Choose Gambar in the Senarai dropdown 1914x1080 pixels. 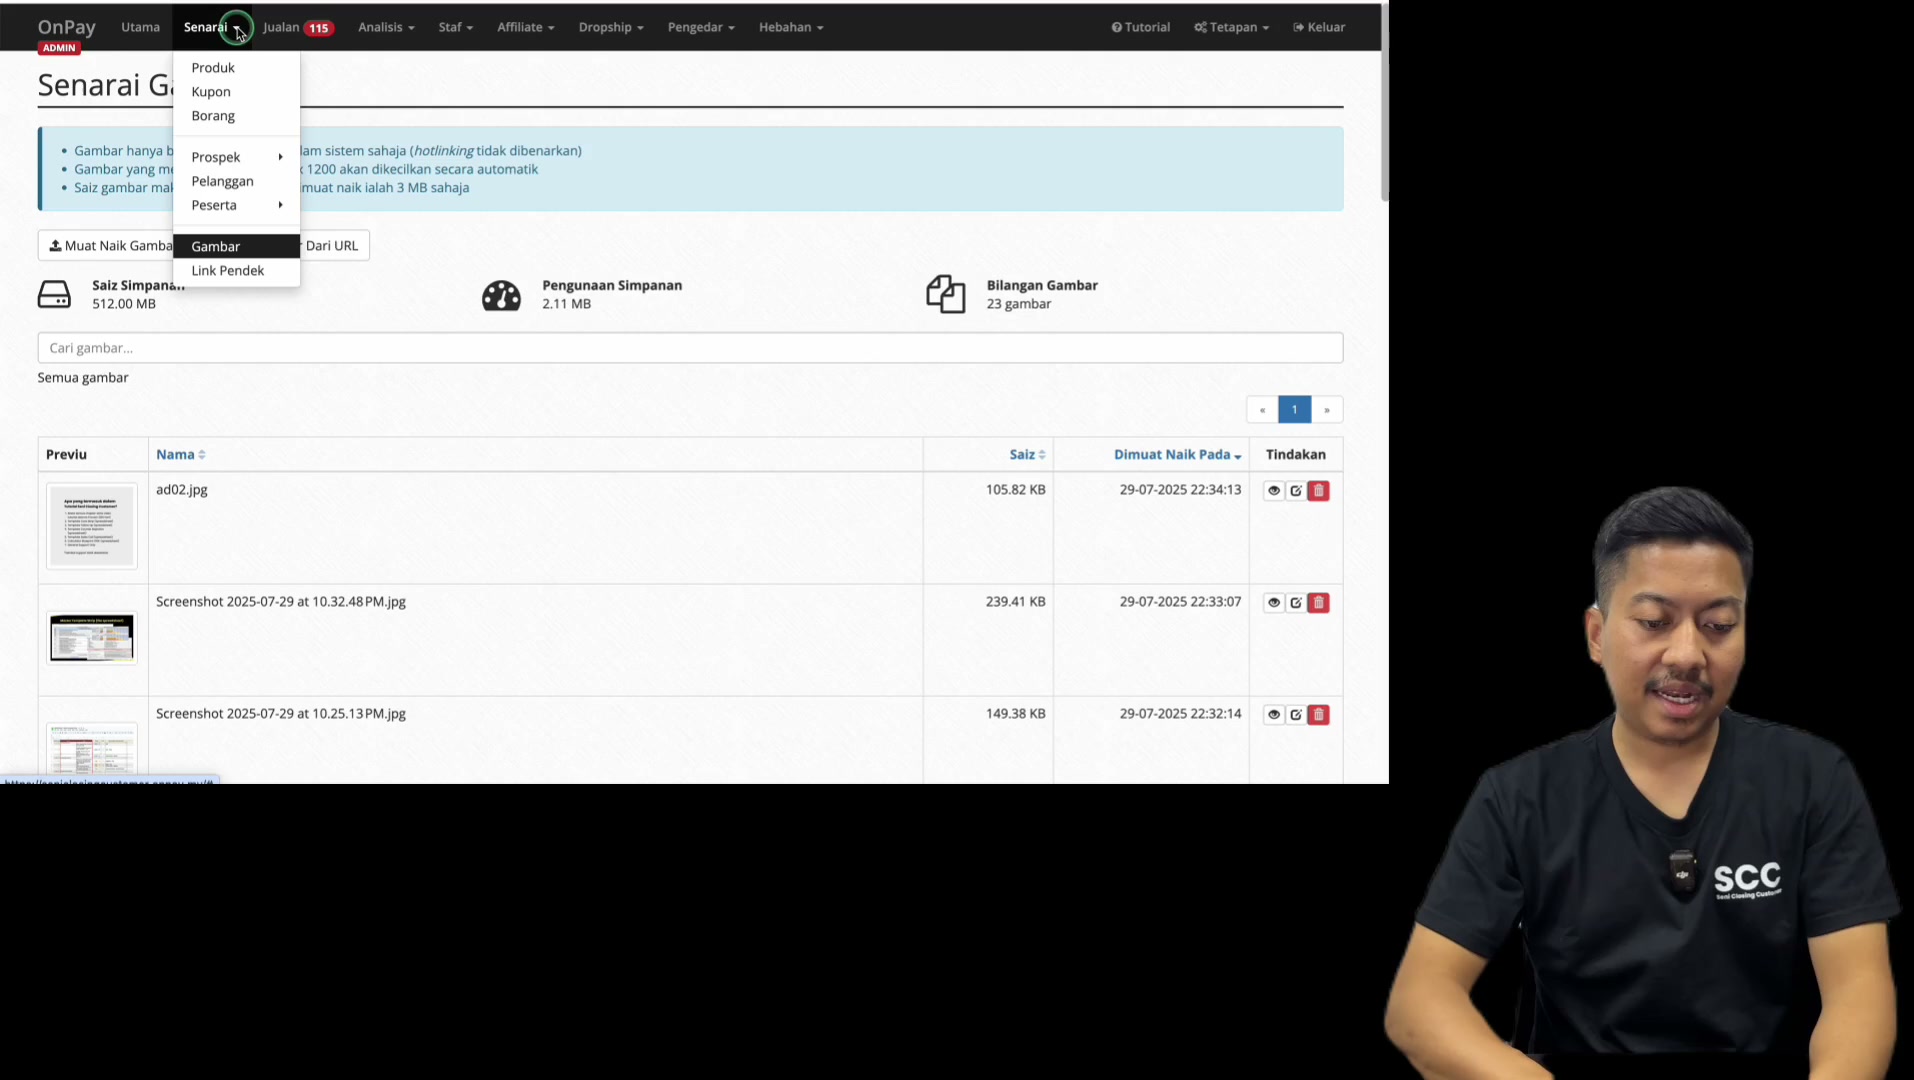click(x=236, y=246)
